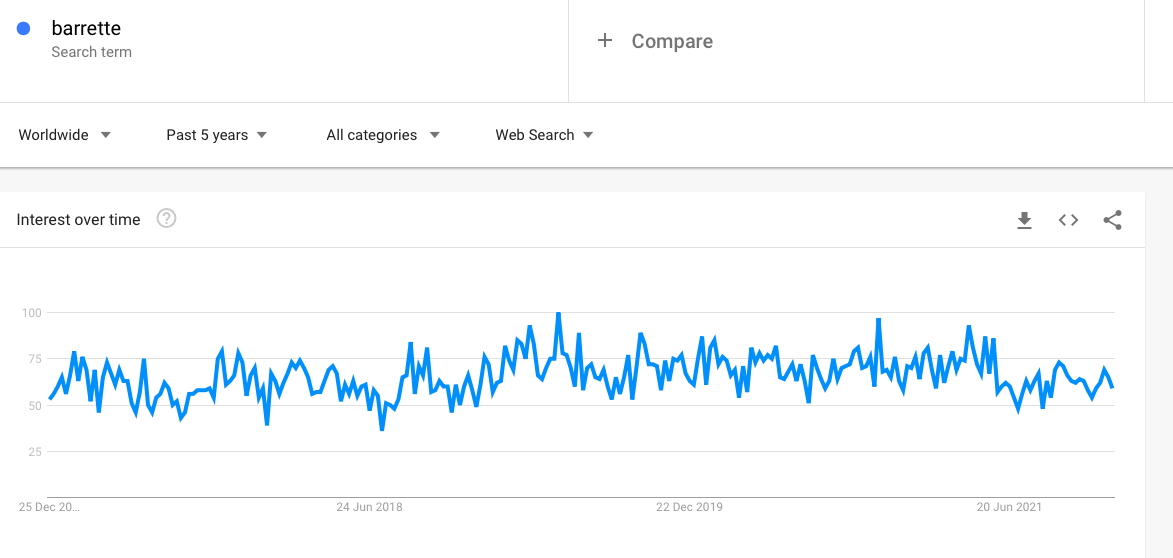Open embed code icon for chart

pyautogui.click(x=1068, y=220)
